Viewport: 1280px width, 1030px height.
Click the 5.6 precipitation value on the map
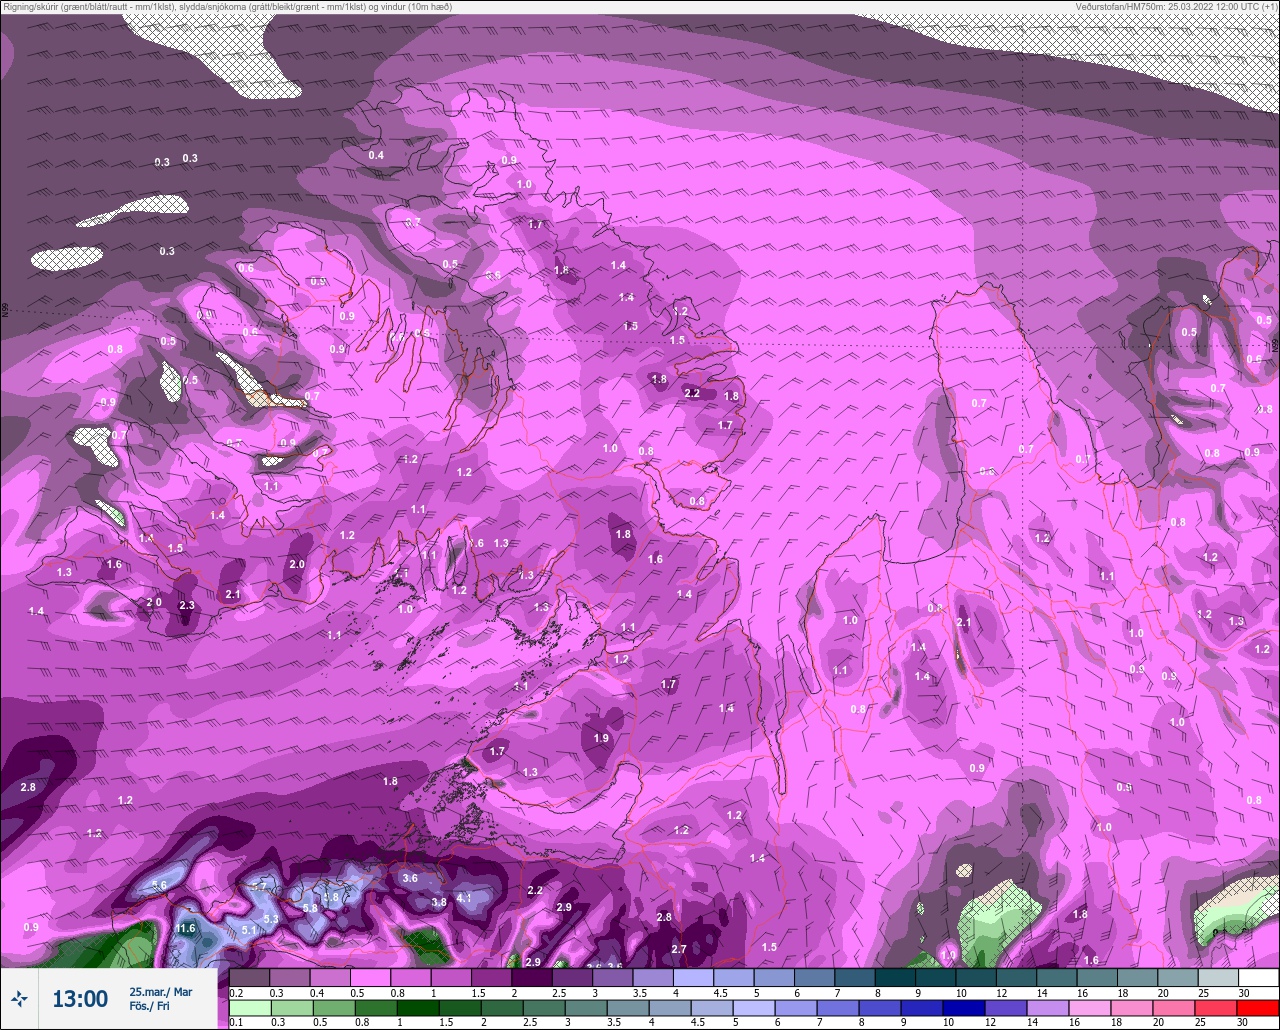tap(159, 886)
